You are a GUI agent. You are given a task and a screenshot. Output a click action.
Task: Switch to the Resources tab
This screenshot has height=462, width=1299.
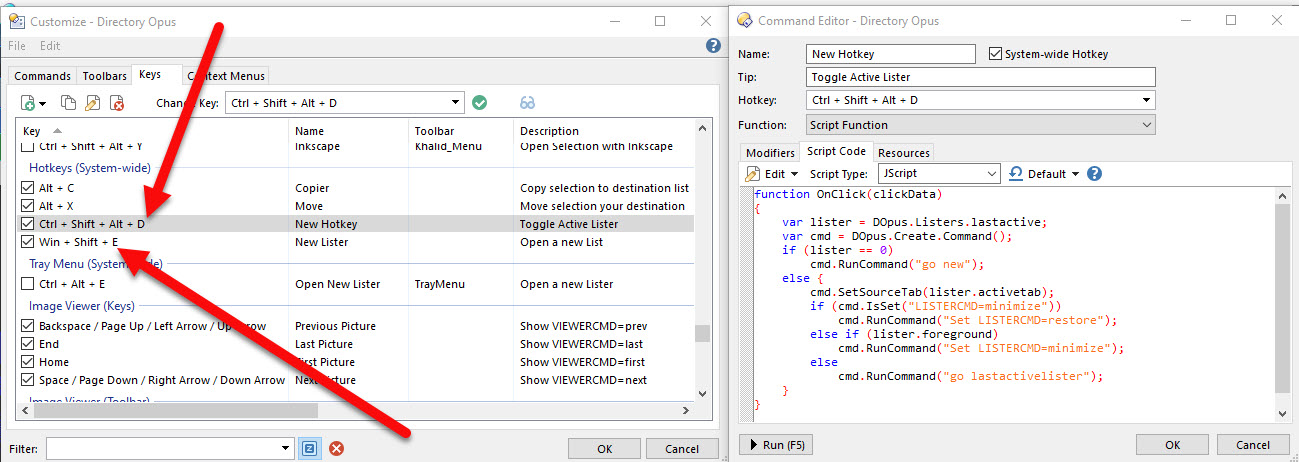[x=904, y=152]
